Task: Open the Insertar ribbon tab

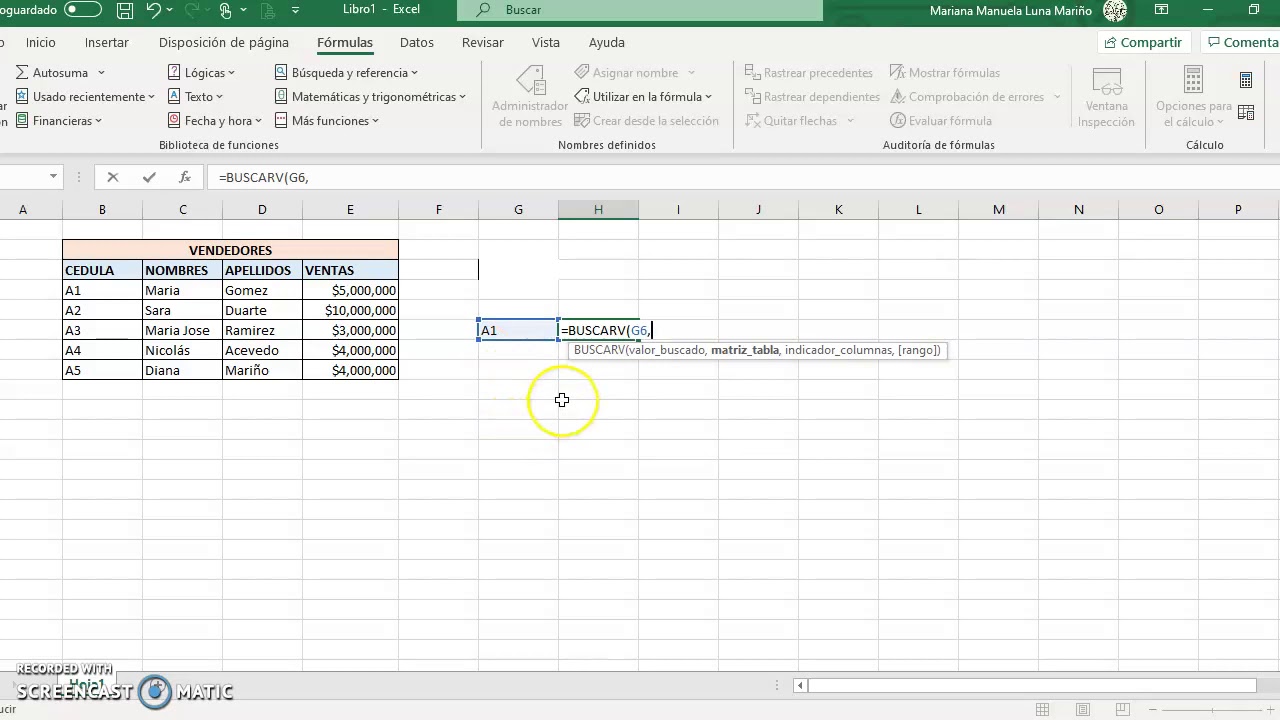Action: point(107,43)
